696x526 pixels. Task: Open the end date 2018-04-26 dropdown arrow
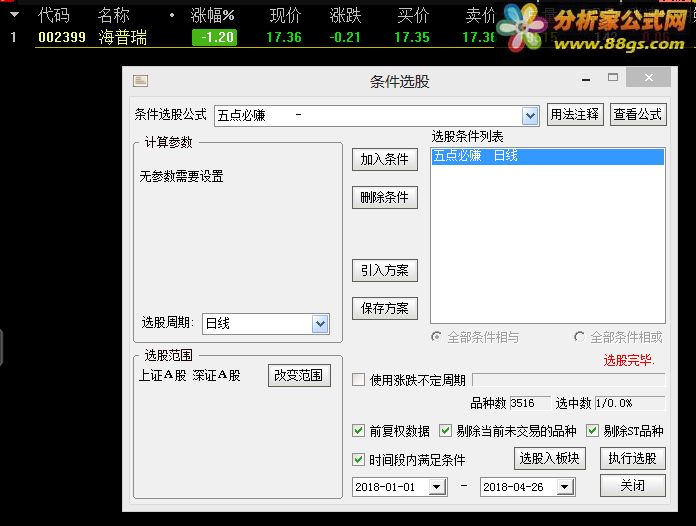[x=565, y=487]
